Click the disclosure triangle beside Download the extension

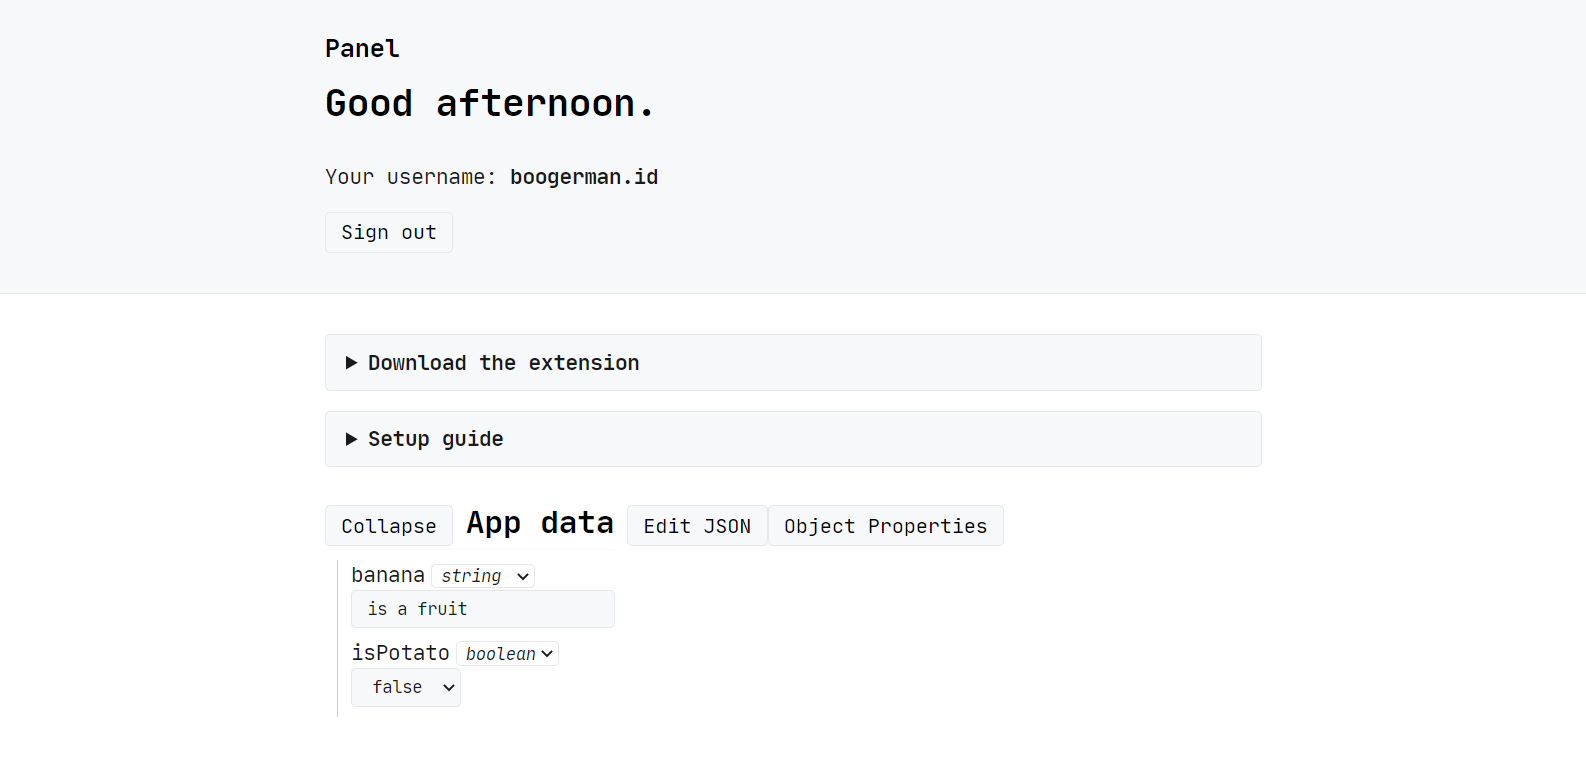pos(350,362)
